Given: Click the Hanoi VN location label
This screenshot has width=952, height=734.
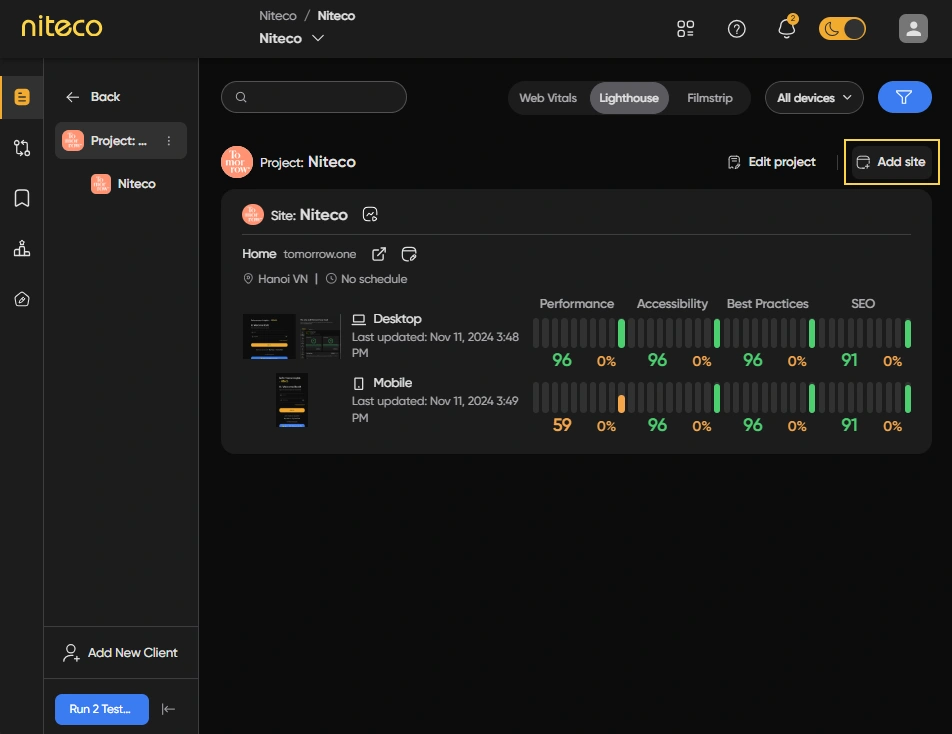Looking at the screenshot, I should tap(276, 279).
